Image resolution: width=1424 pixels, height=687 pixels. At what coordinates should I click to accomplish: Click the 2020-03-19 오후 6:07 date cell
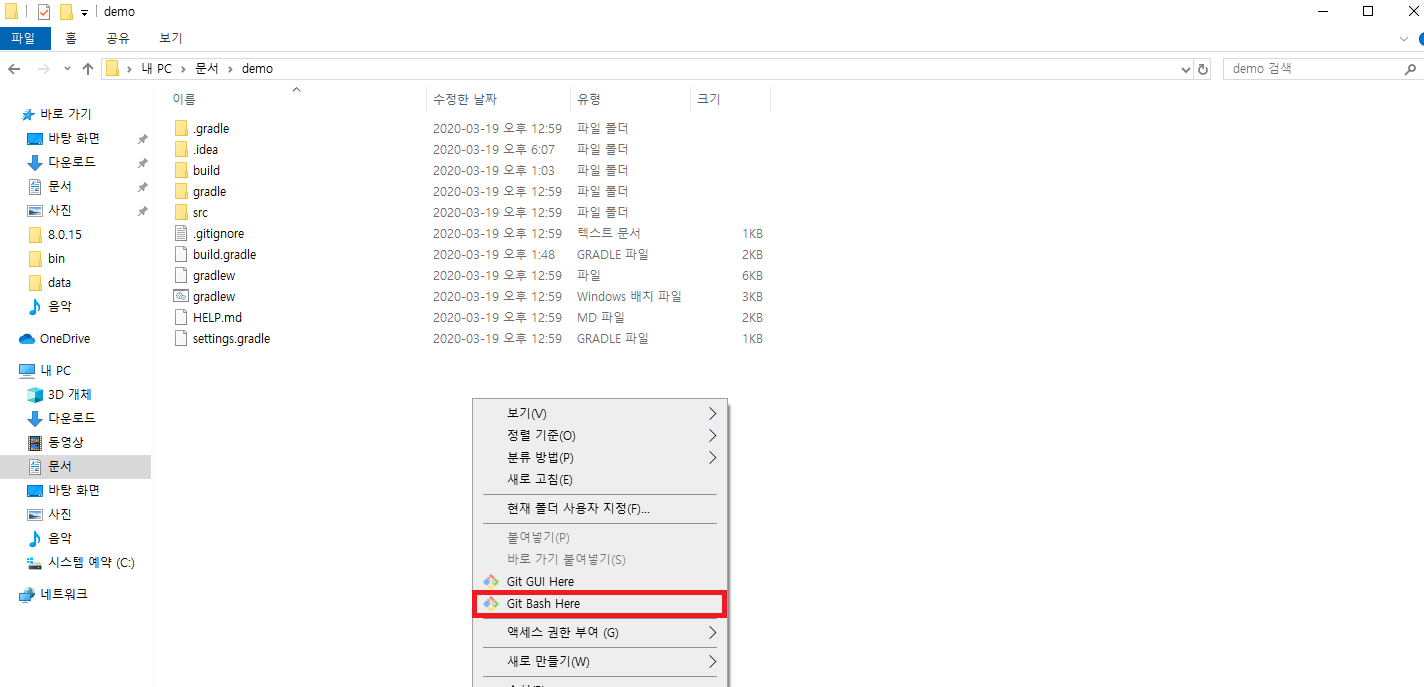click(x=493, y=149)
